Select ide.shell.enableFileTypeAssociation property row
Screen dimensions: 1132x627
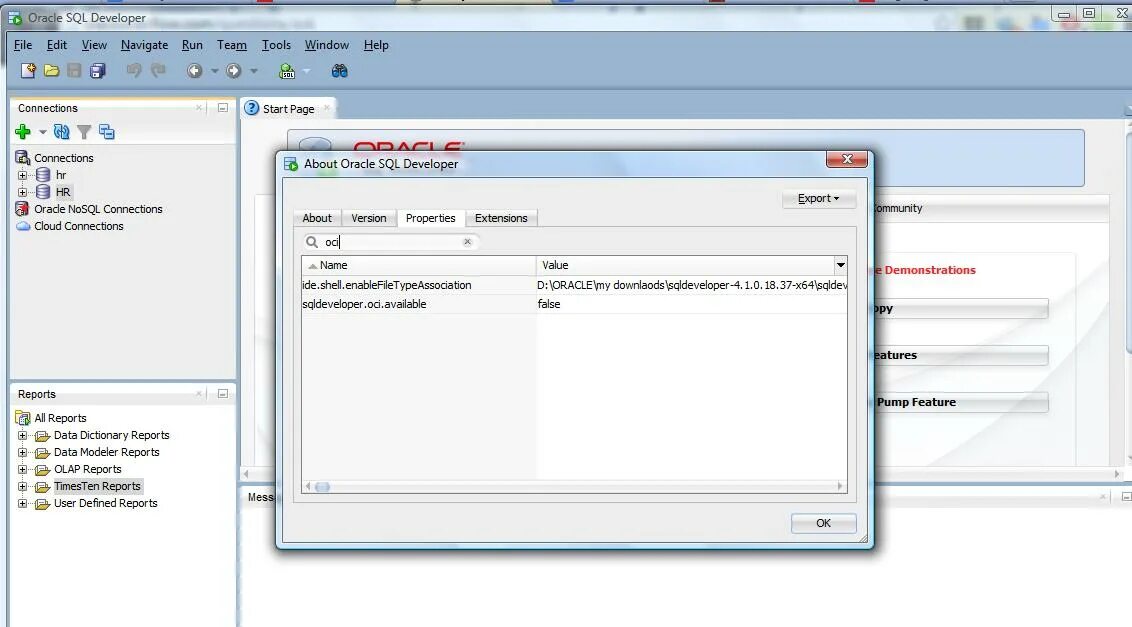tap(574, 285)
